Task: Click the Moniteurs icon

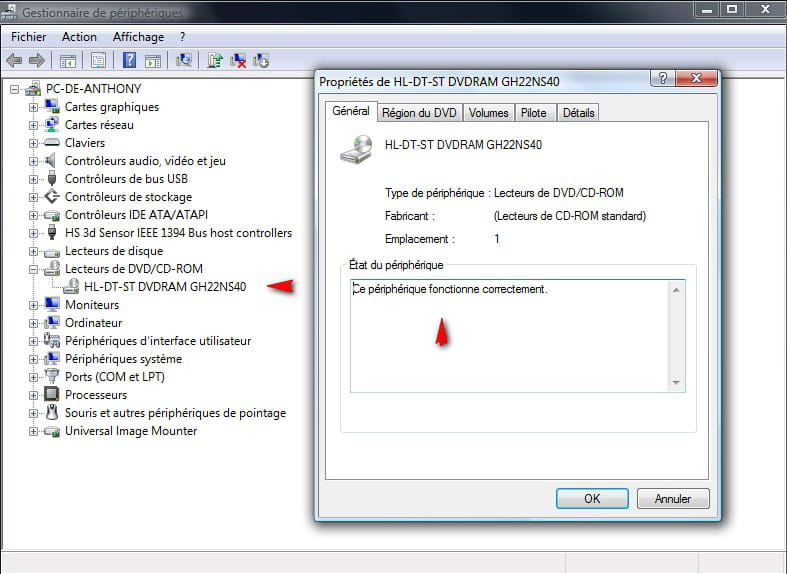Action: pyautogui.click(x=52, y=304)
